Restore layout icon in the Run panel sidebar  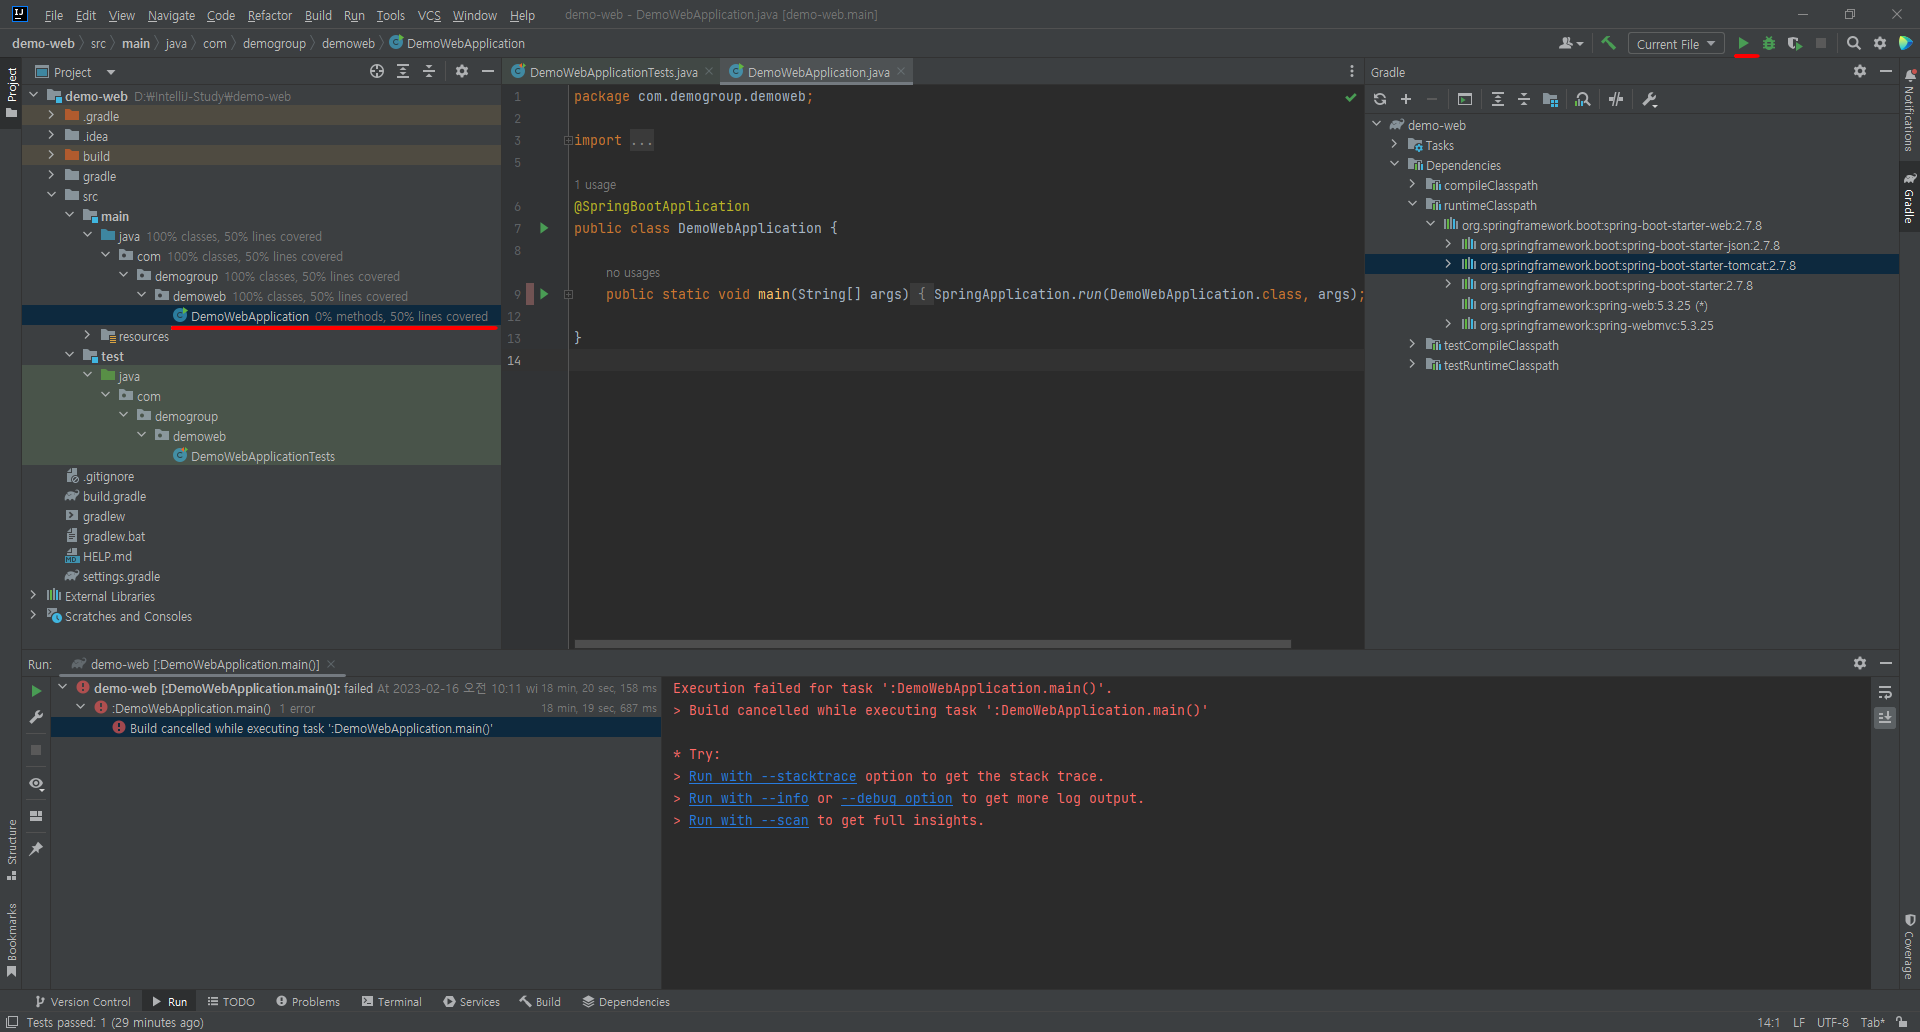coord(36,816)
